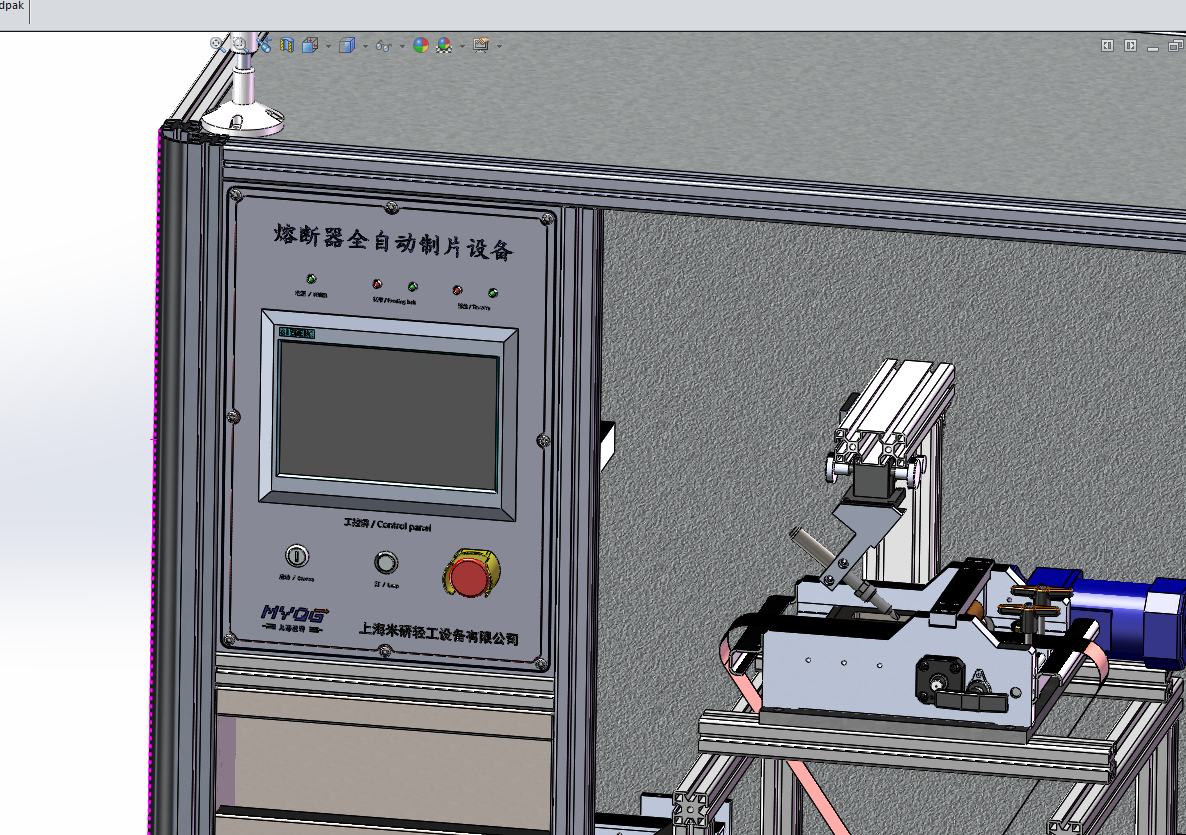Expand the View Orientation dropdown arrow
Screen dimensions: 1186x835
click(x=328, y=46)
